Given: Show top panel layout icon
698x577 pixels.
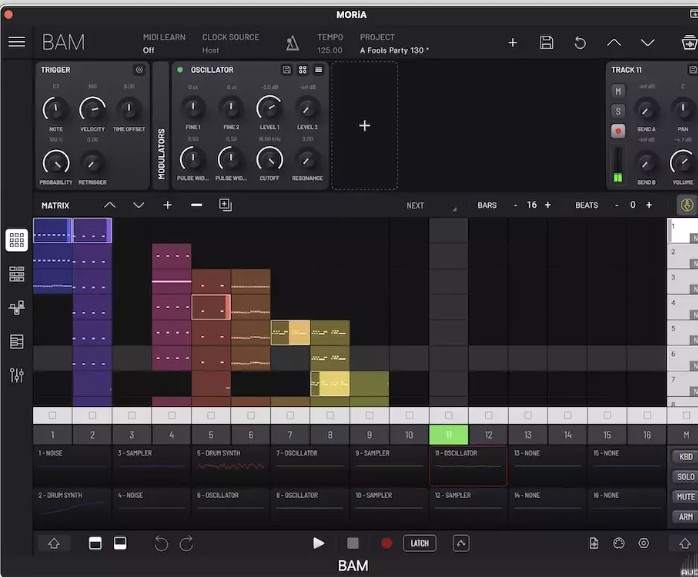Looking at the screenshot, I should pyautogui.click(x=95, y=544).
